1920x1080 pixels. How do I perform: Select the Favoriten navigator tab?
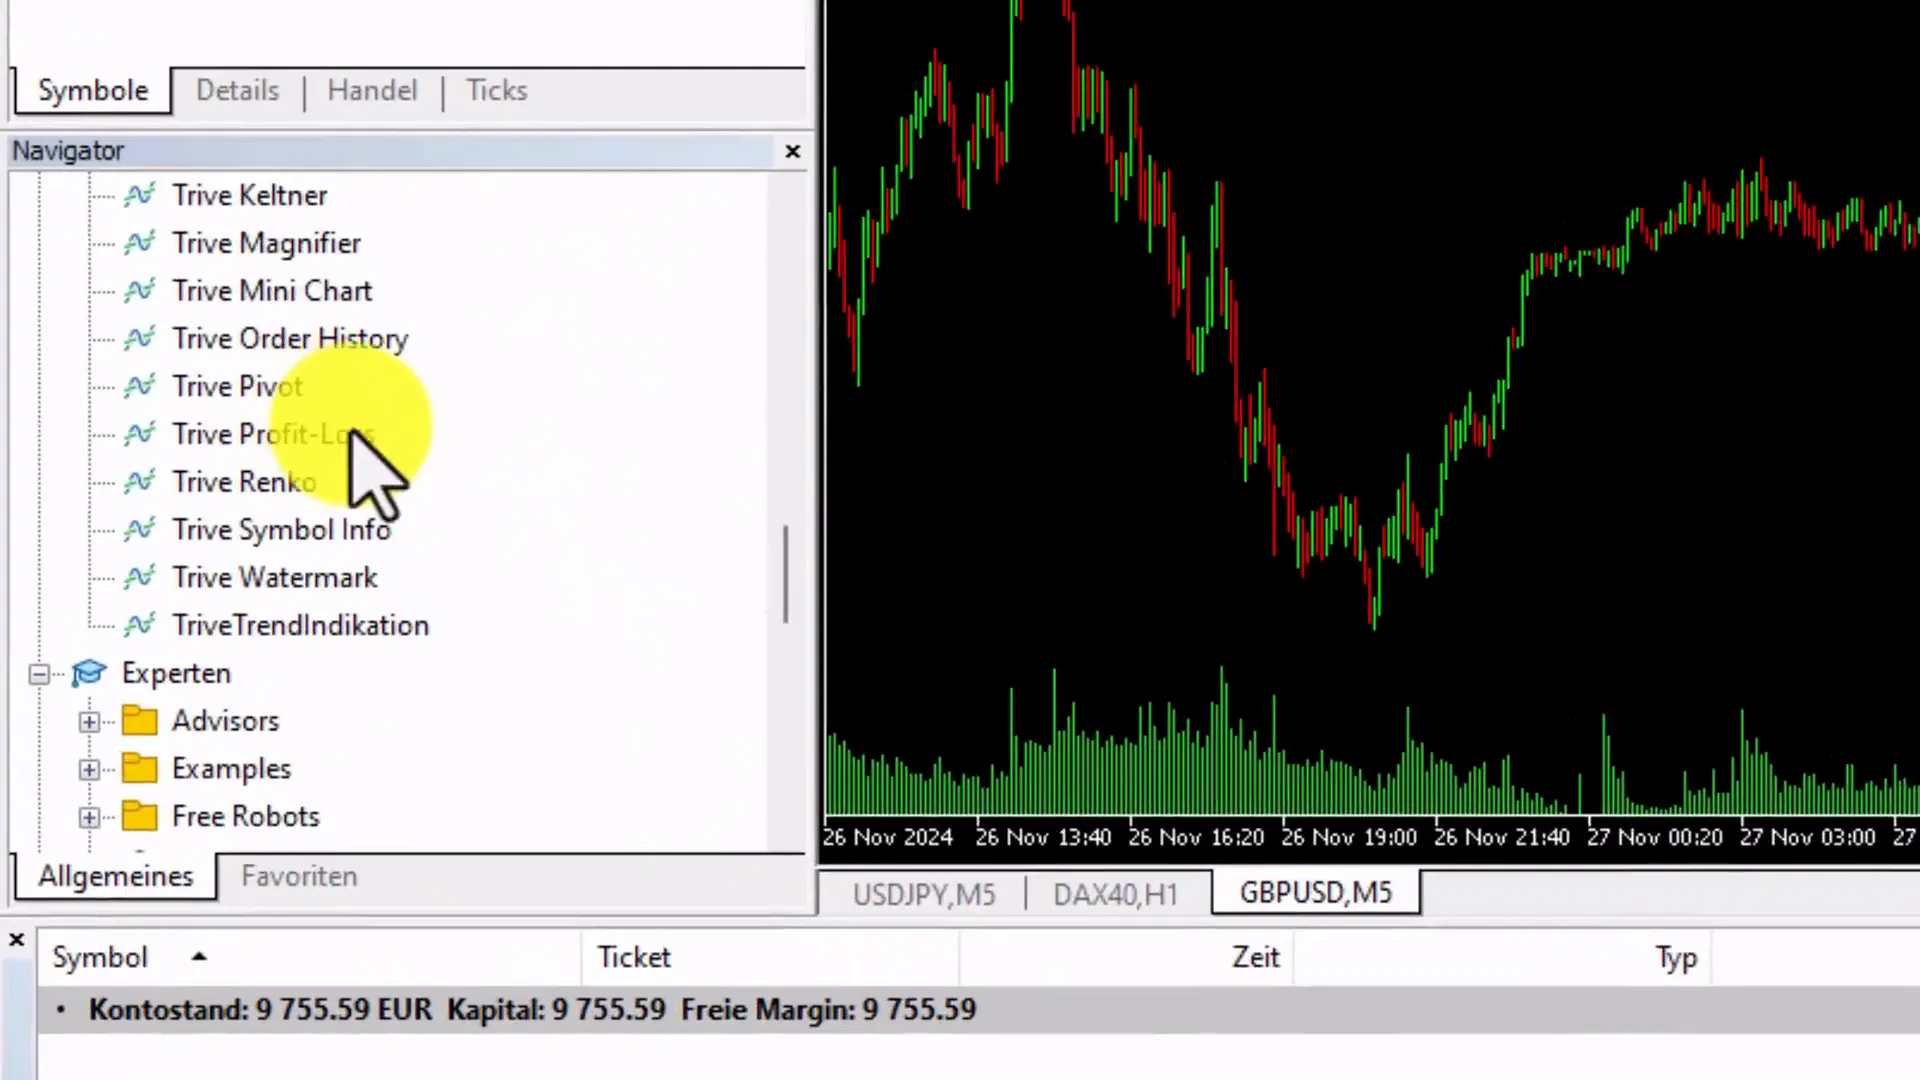pos(299,876)
